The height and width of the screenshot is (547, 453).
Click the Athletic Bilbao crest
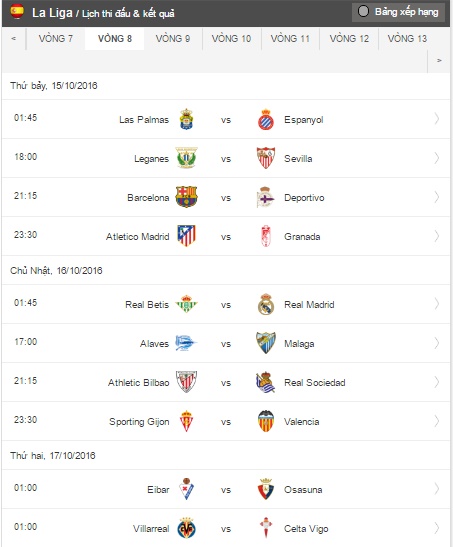186,382
